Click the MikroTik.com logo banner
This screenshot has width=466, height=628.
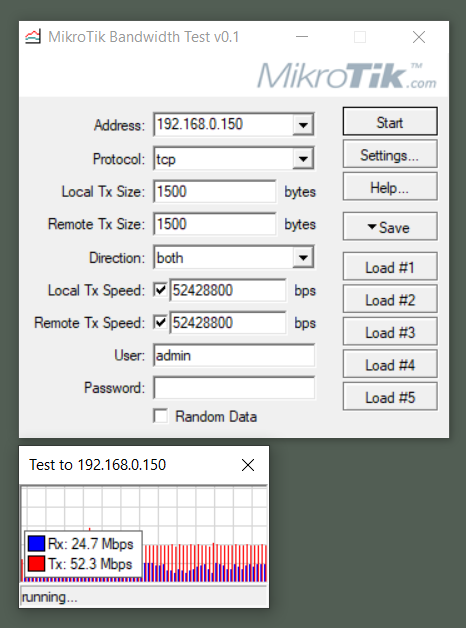[347, 75]
